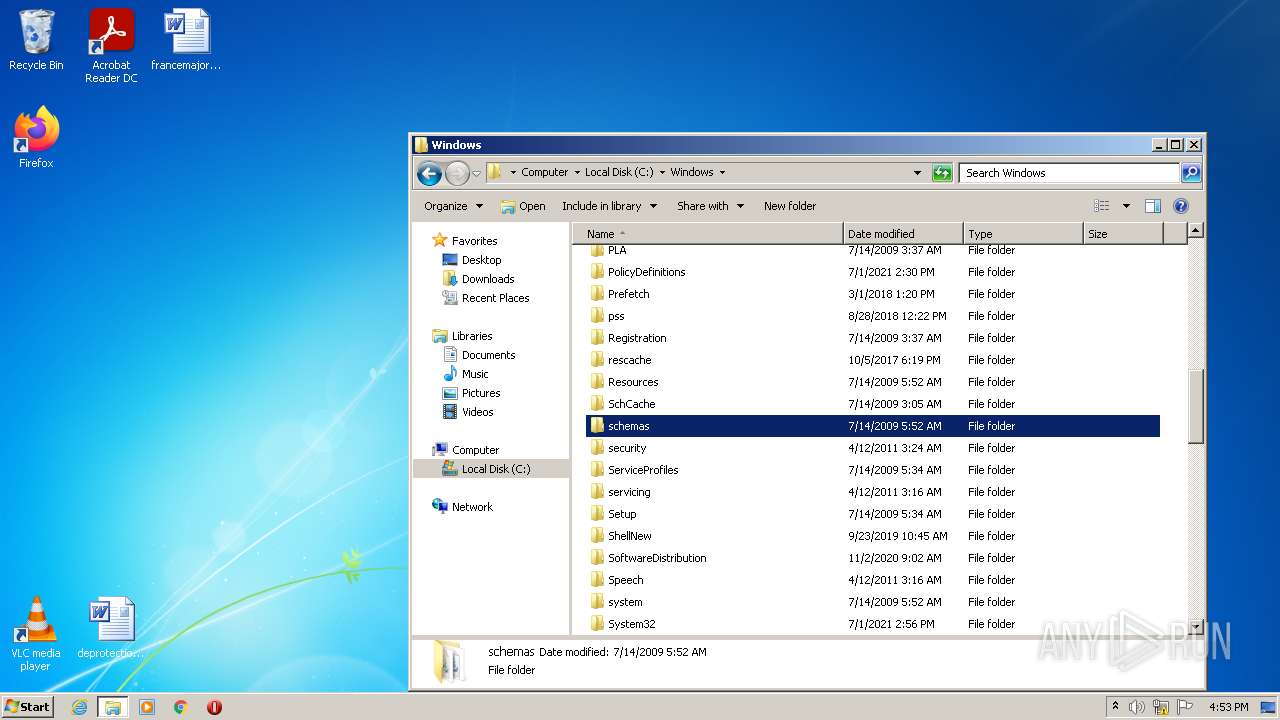Open the view options dropdown arrow
Viewport: 1280px width, 720px height.
tap(1126, 206)
